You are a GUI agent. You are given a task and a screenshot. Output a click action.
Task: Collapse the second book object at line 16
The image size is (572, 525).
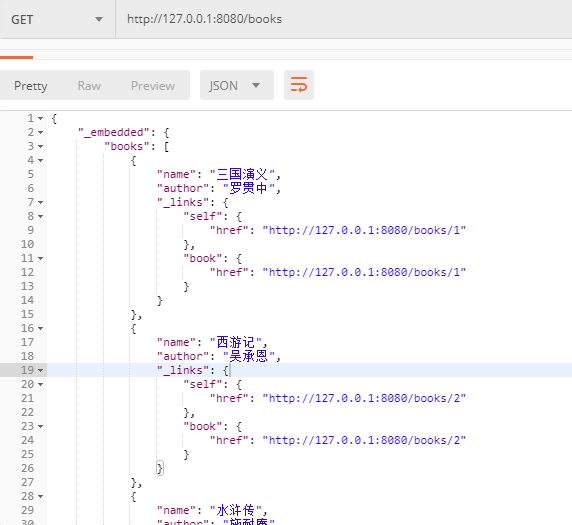tap(40, 328)
